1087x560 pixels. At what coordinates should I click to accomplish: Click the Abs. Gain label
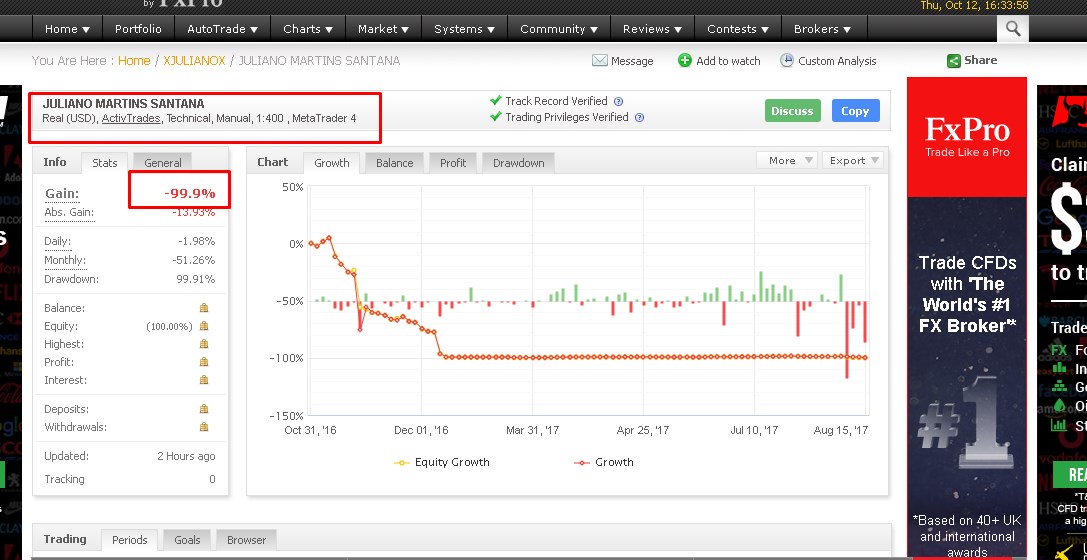[x=69, y=212]
